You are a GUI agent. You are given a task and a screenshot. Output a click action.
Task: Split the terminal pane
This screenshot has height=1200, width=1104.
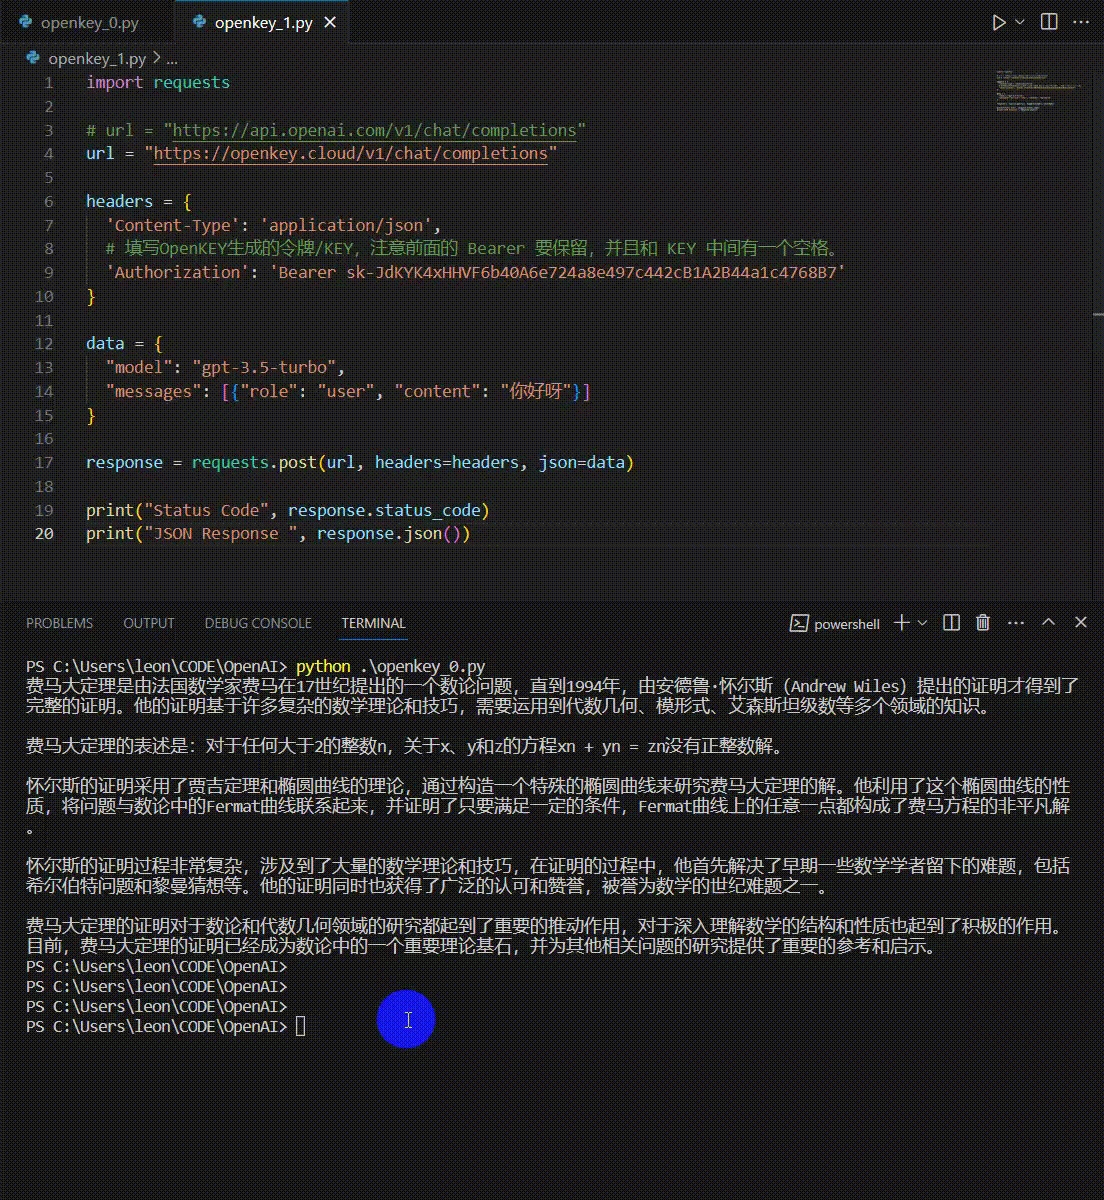[952, 622]
